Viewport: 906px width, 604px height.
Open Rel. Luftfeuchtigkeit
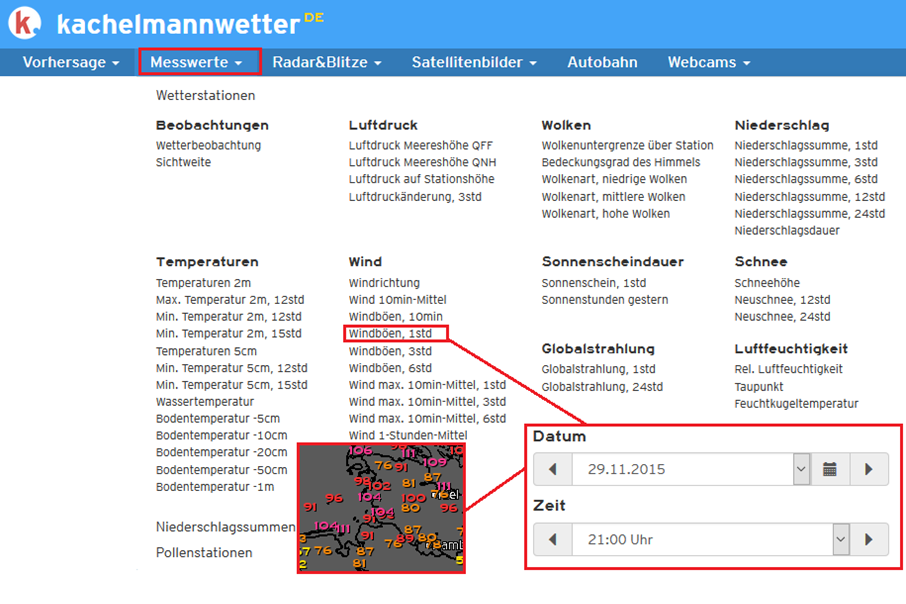[789, 369]
